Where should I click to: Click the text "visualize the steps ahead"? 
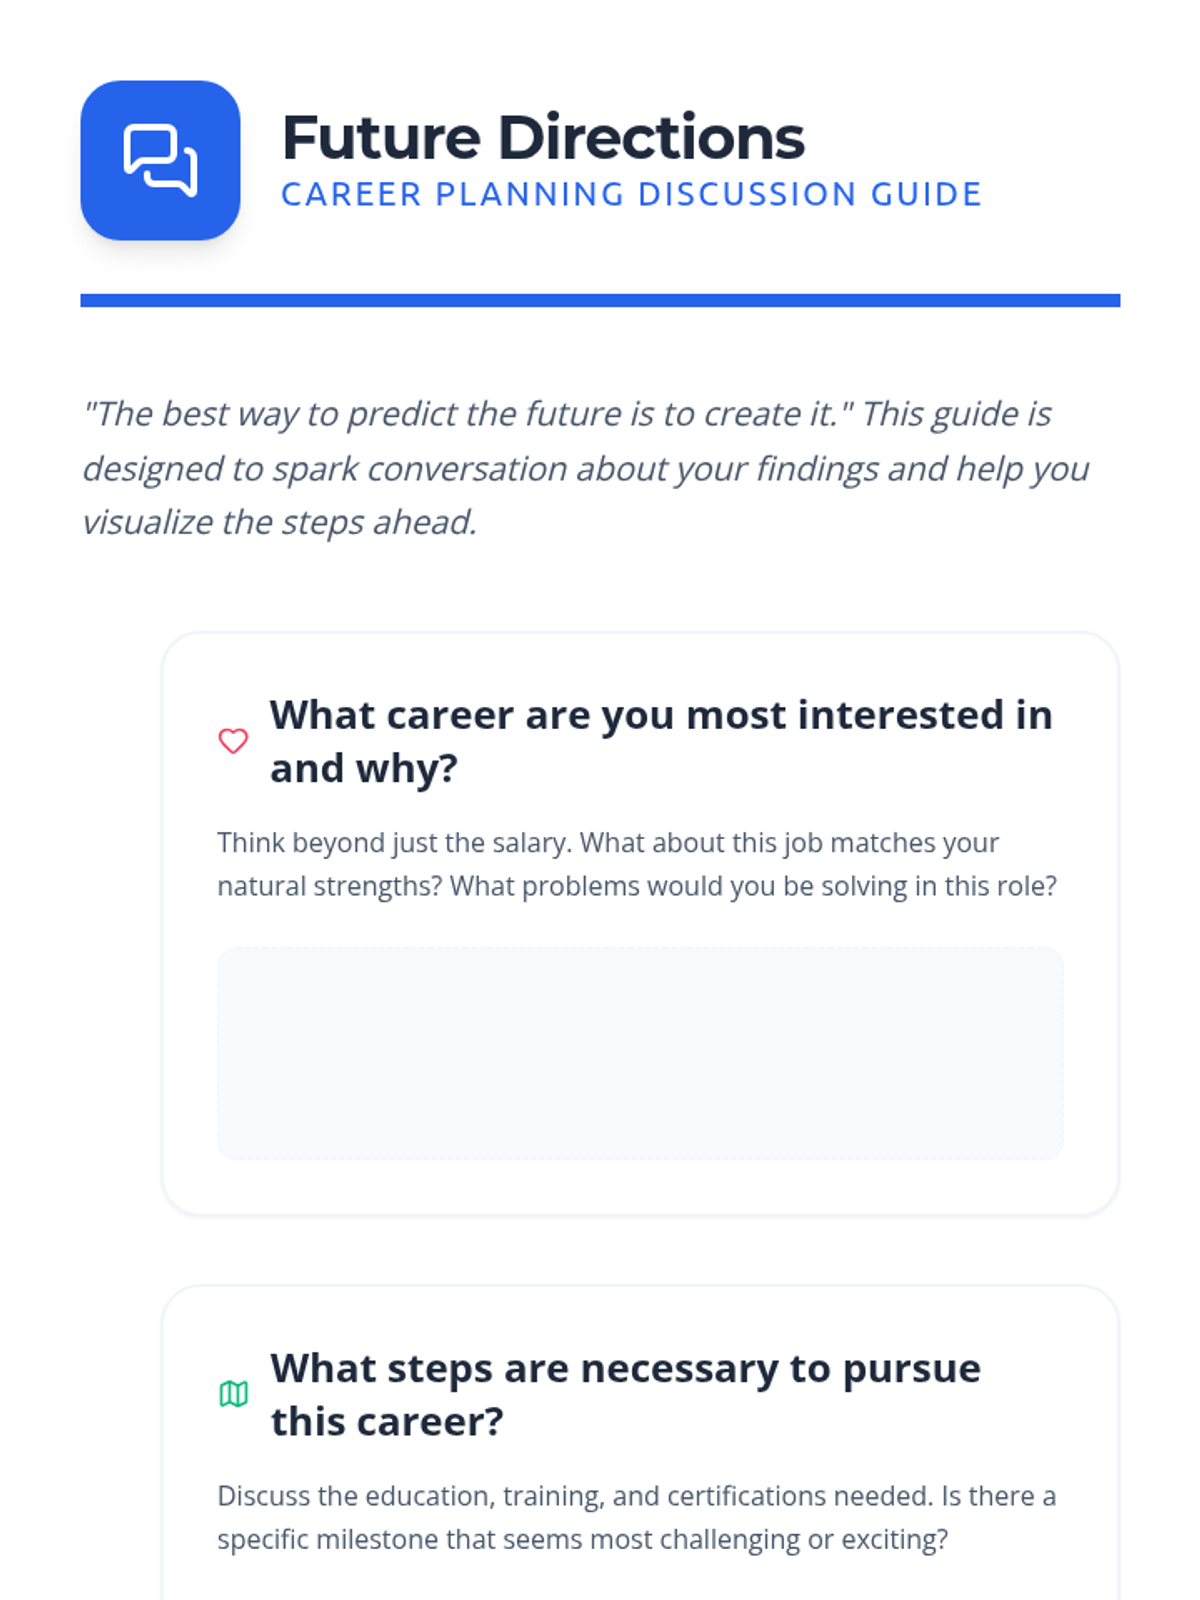[x=278, y=522]
